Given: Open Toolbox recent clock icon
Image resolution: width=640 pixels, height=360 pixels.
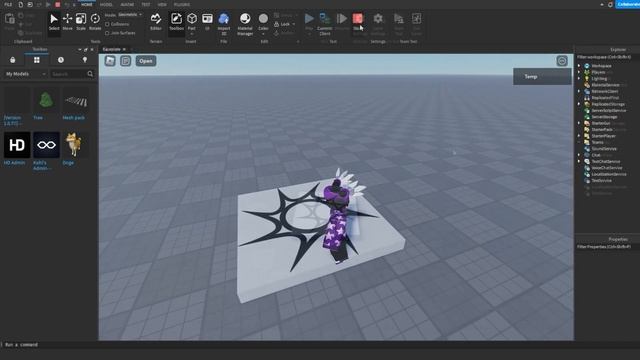Looking at the screenshot, I should click(x=61, y=60).
